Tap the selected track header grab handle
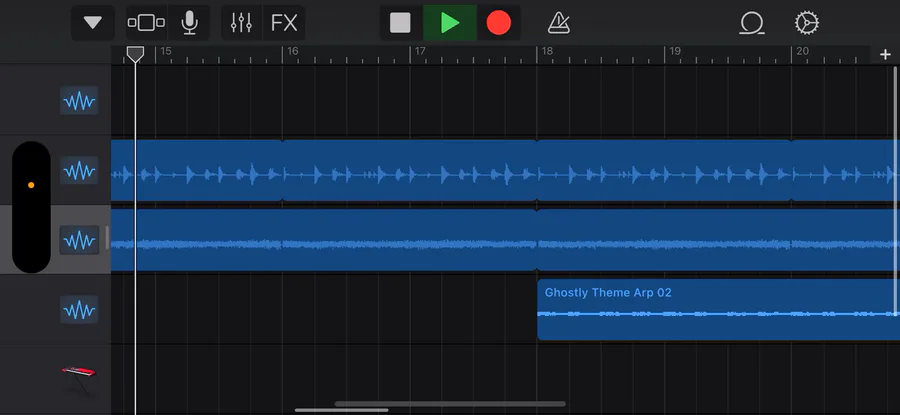 (x=107, y=238)
